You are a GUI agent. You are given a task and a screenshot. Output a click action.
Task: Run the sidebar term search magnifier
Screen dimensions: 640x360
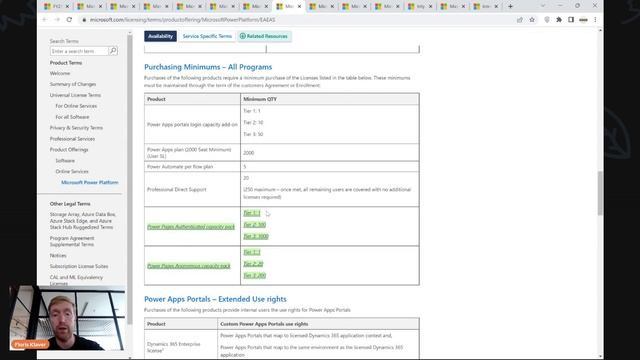click(x=113, y=51)
